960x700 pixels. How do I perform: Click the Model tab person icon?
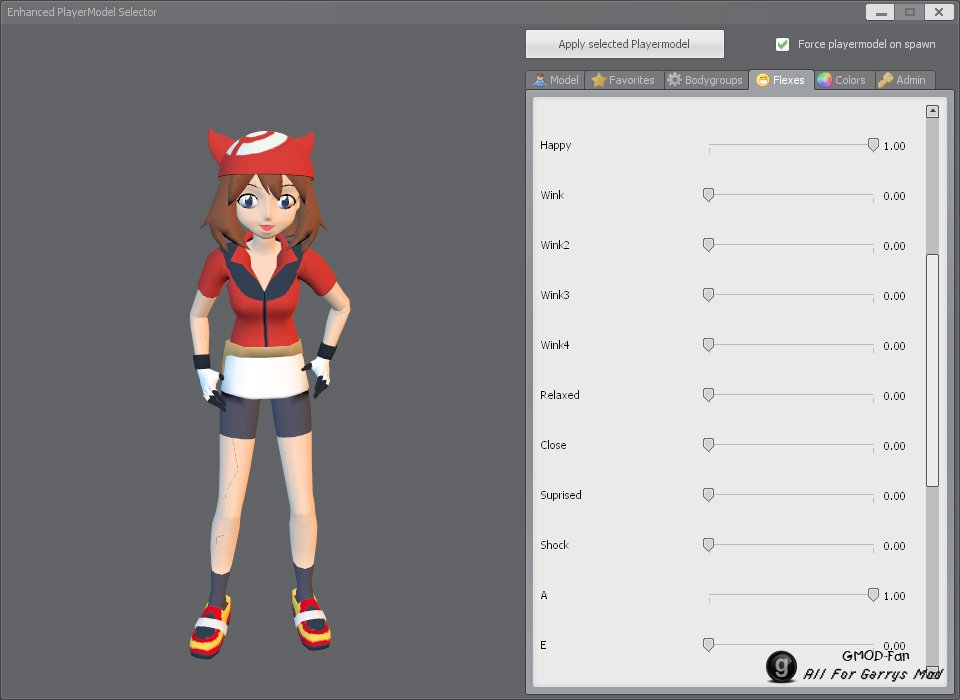539,80
